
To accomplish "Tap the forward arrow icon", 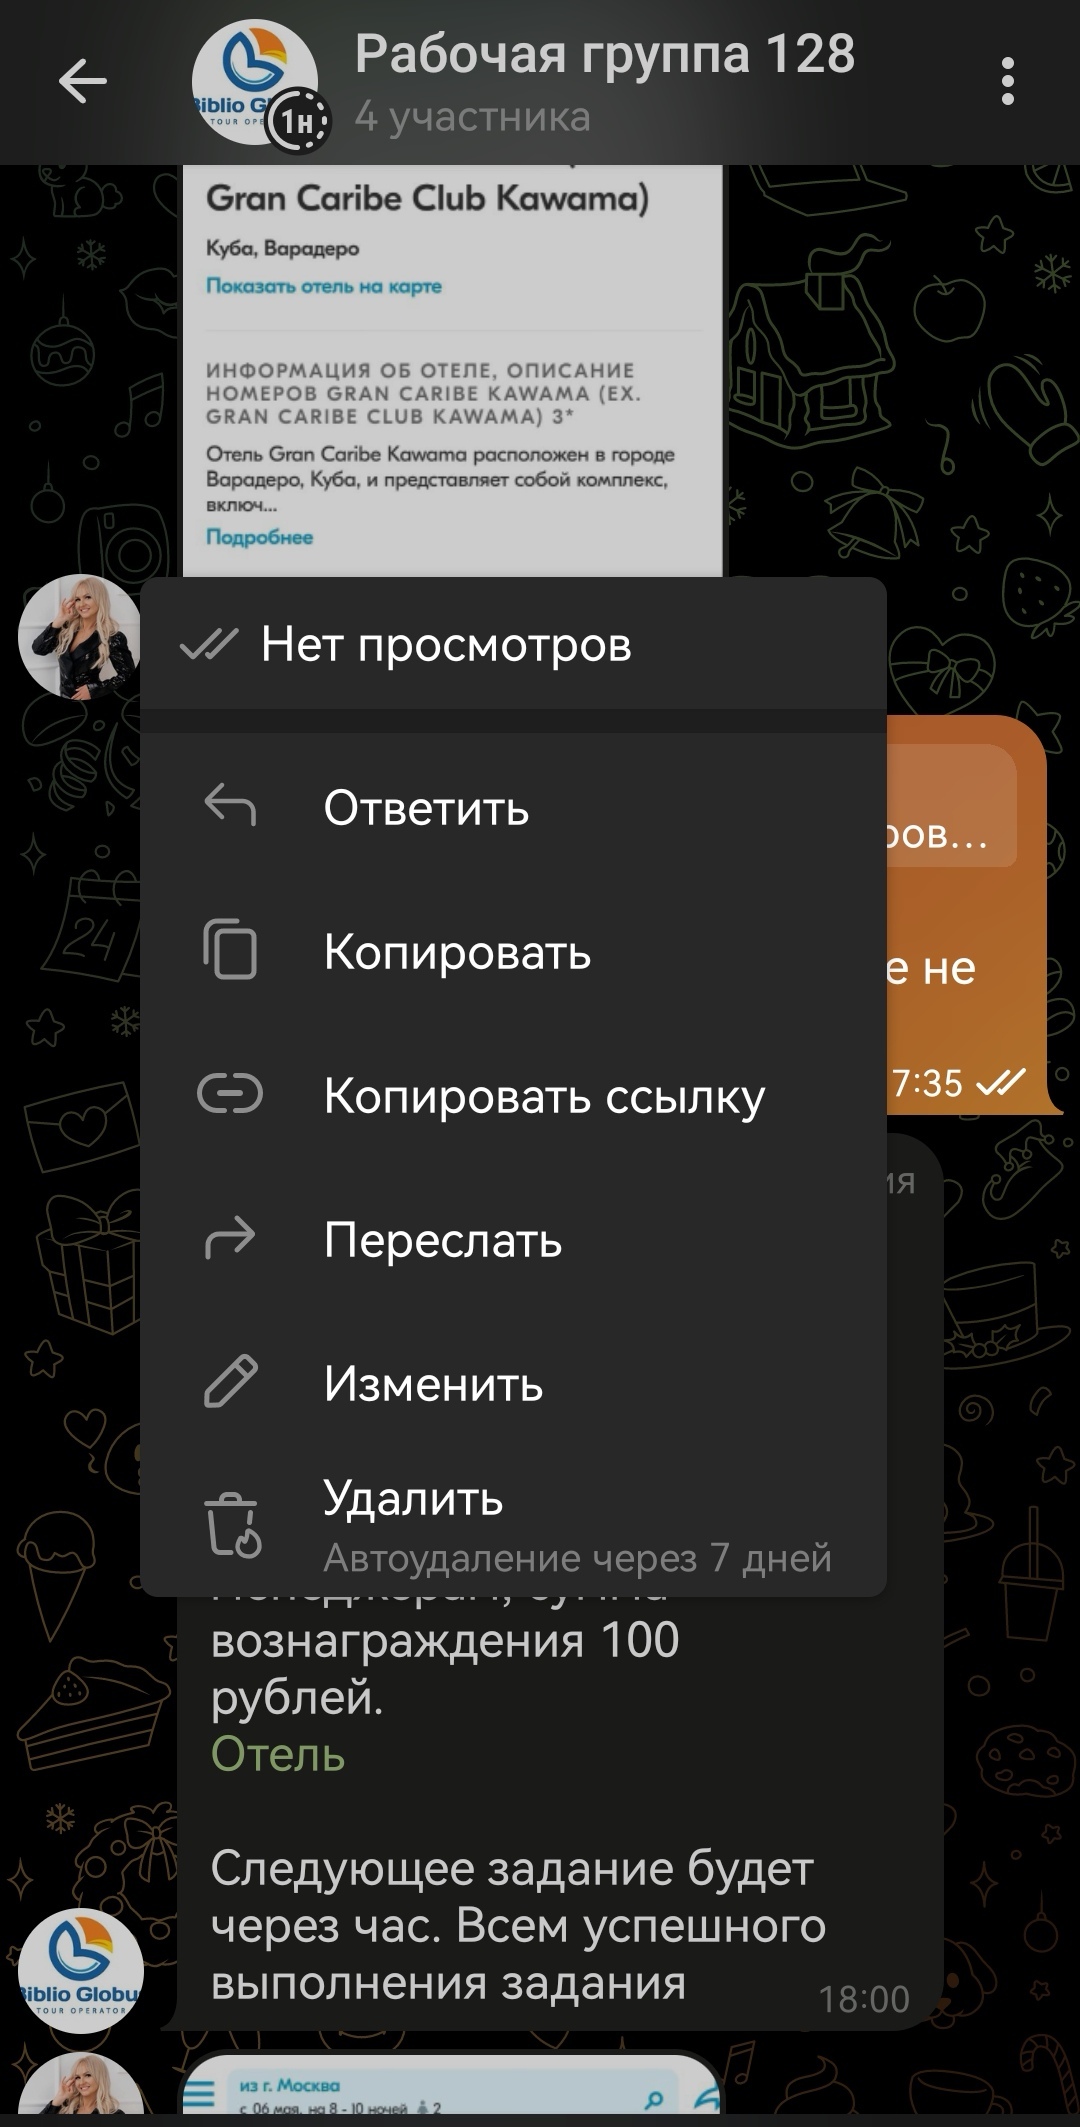I will [x=230, y=1238].
